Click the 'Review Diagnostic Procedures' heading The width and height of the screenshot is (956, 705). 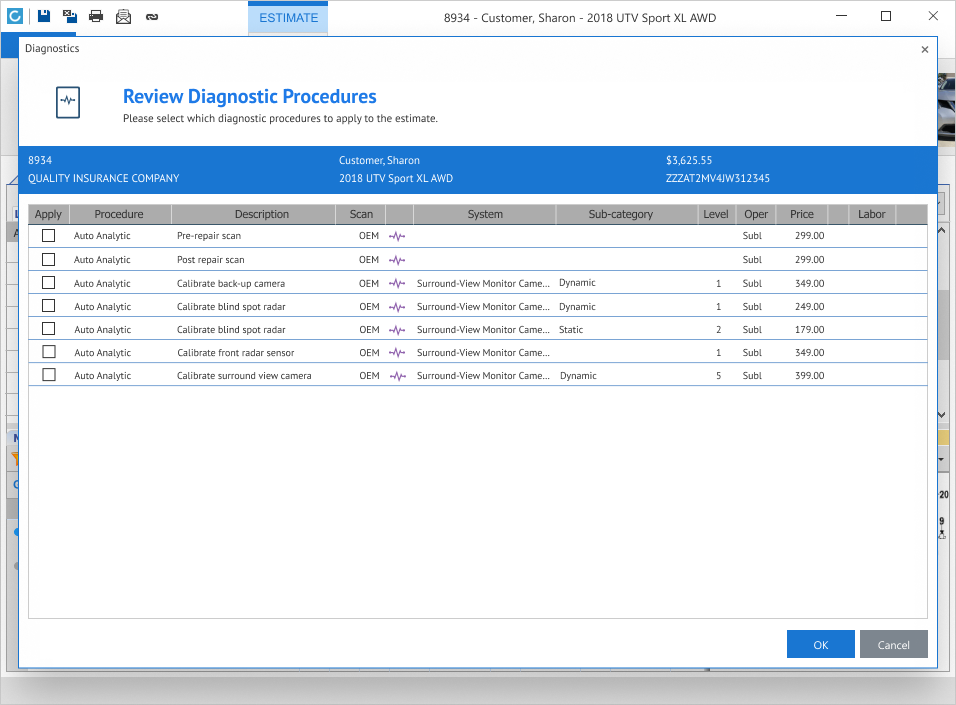249,96
